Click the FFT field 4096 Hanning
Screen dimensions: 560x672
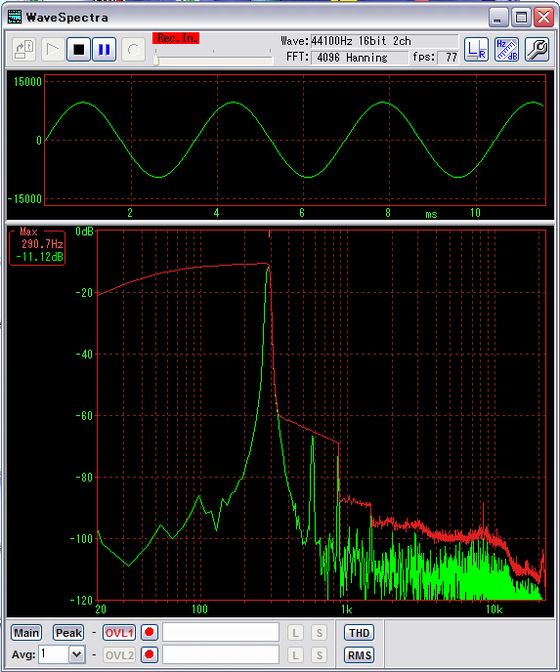coord(359,57)
